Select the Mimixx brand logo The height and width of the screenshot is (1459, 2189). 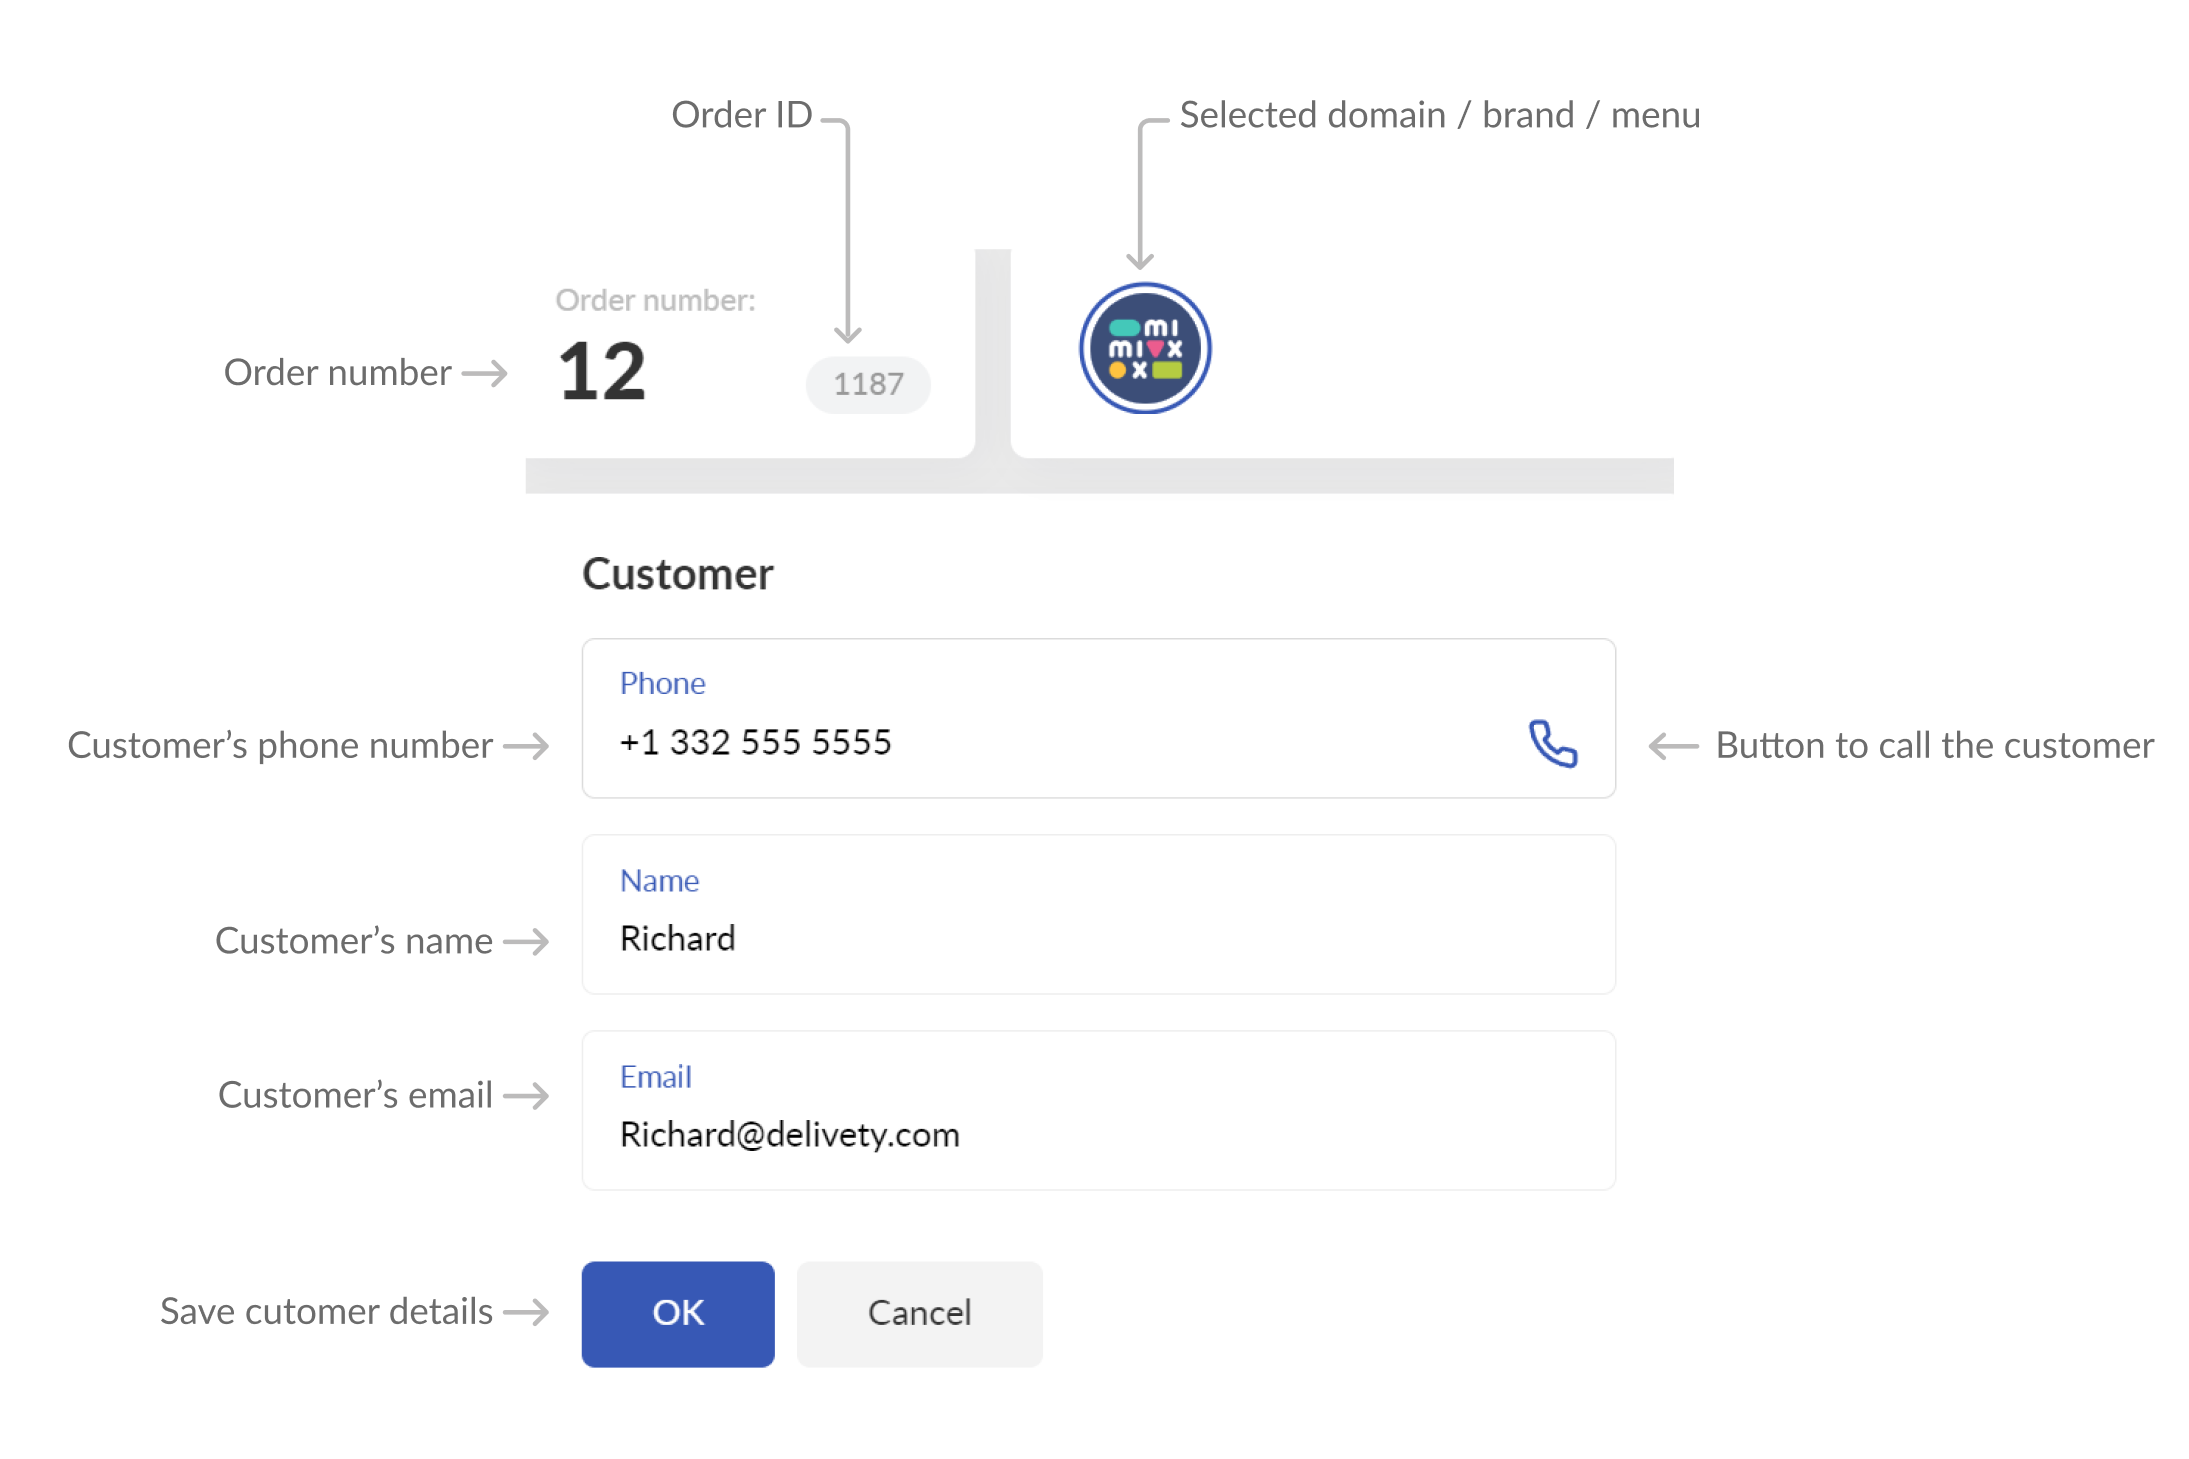1145,348
